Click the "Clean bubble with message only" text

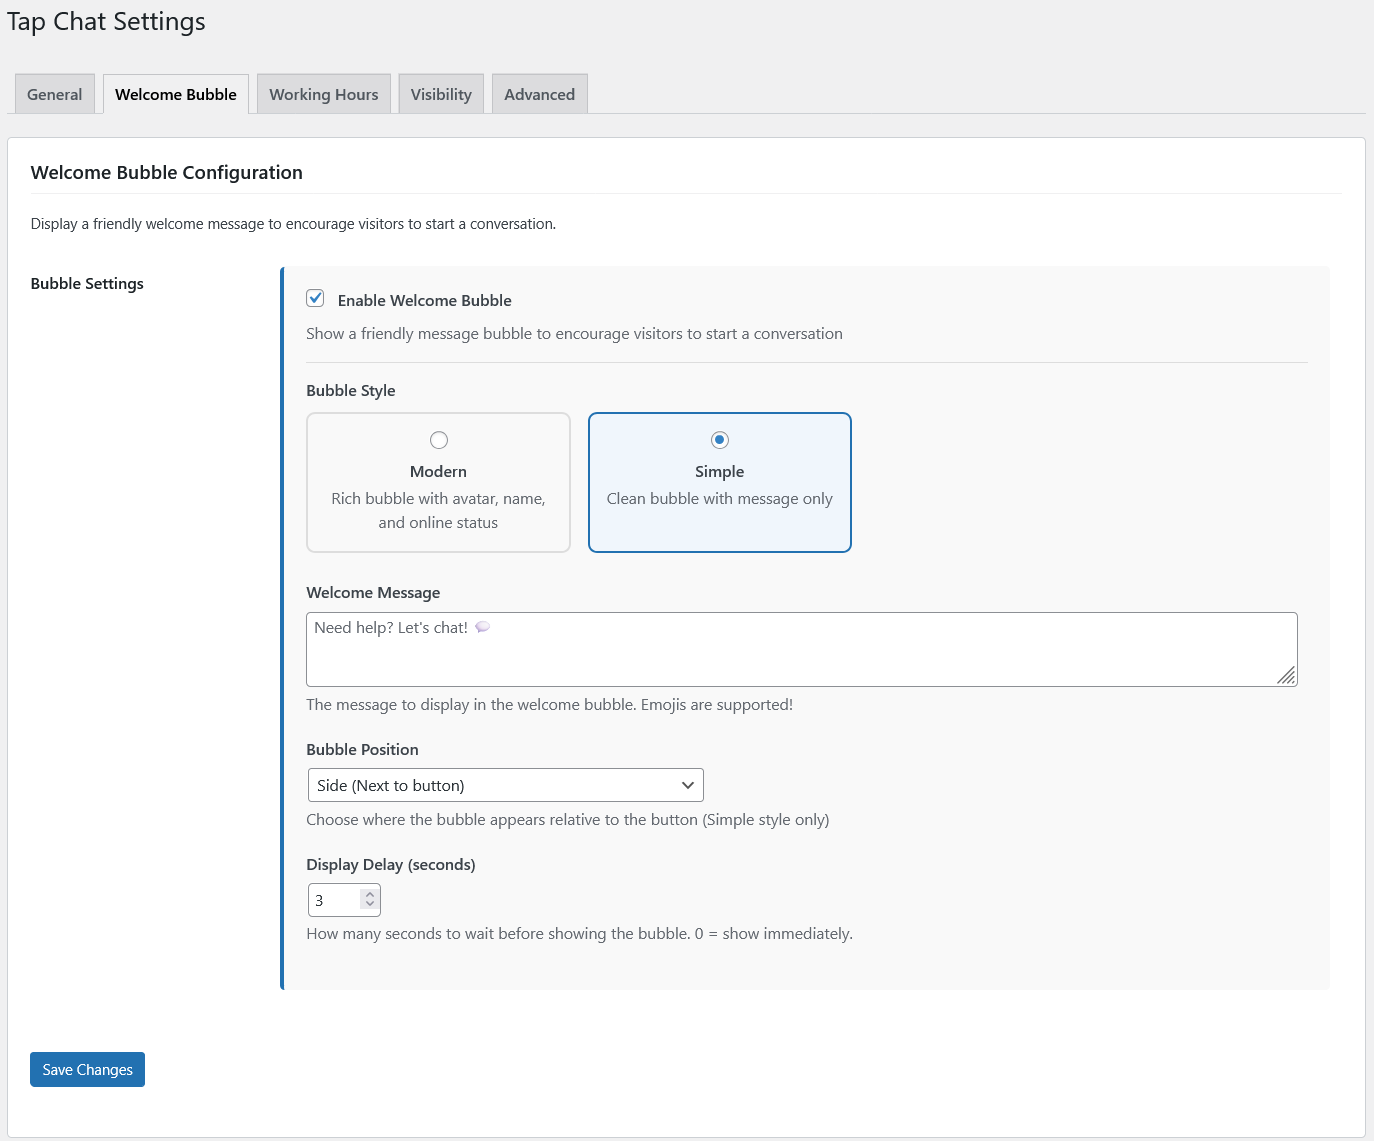719,499
